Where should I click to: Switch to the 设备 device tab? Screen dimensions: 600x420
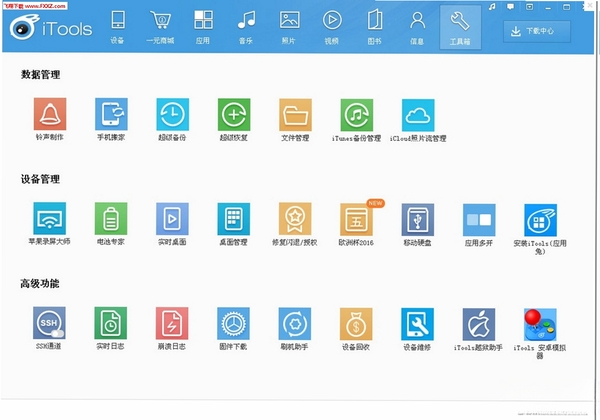[x=117, y=28]
